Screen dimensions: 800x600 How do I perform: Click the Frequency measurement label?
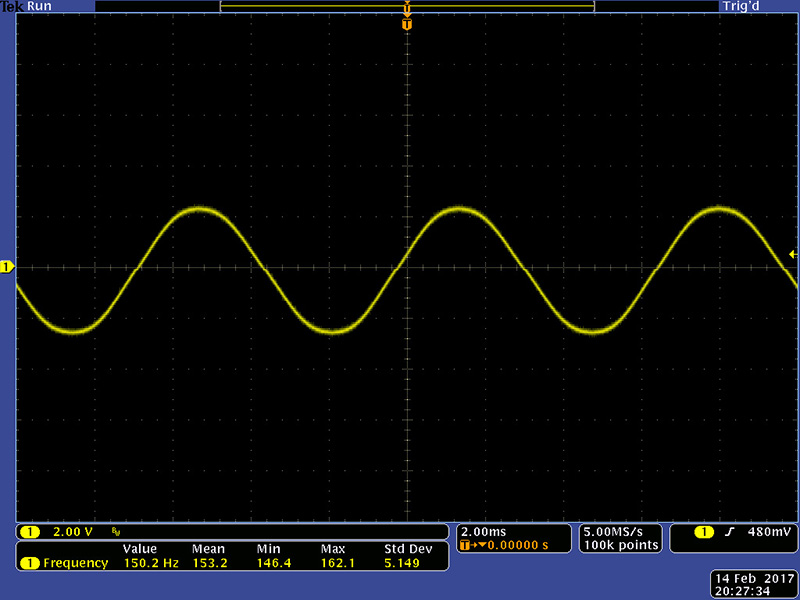[75, 563]
